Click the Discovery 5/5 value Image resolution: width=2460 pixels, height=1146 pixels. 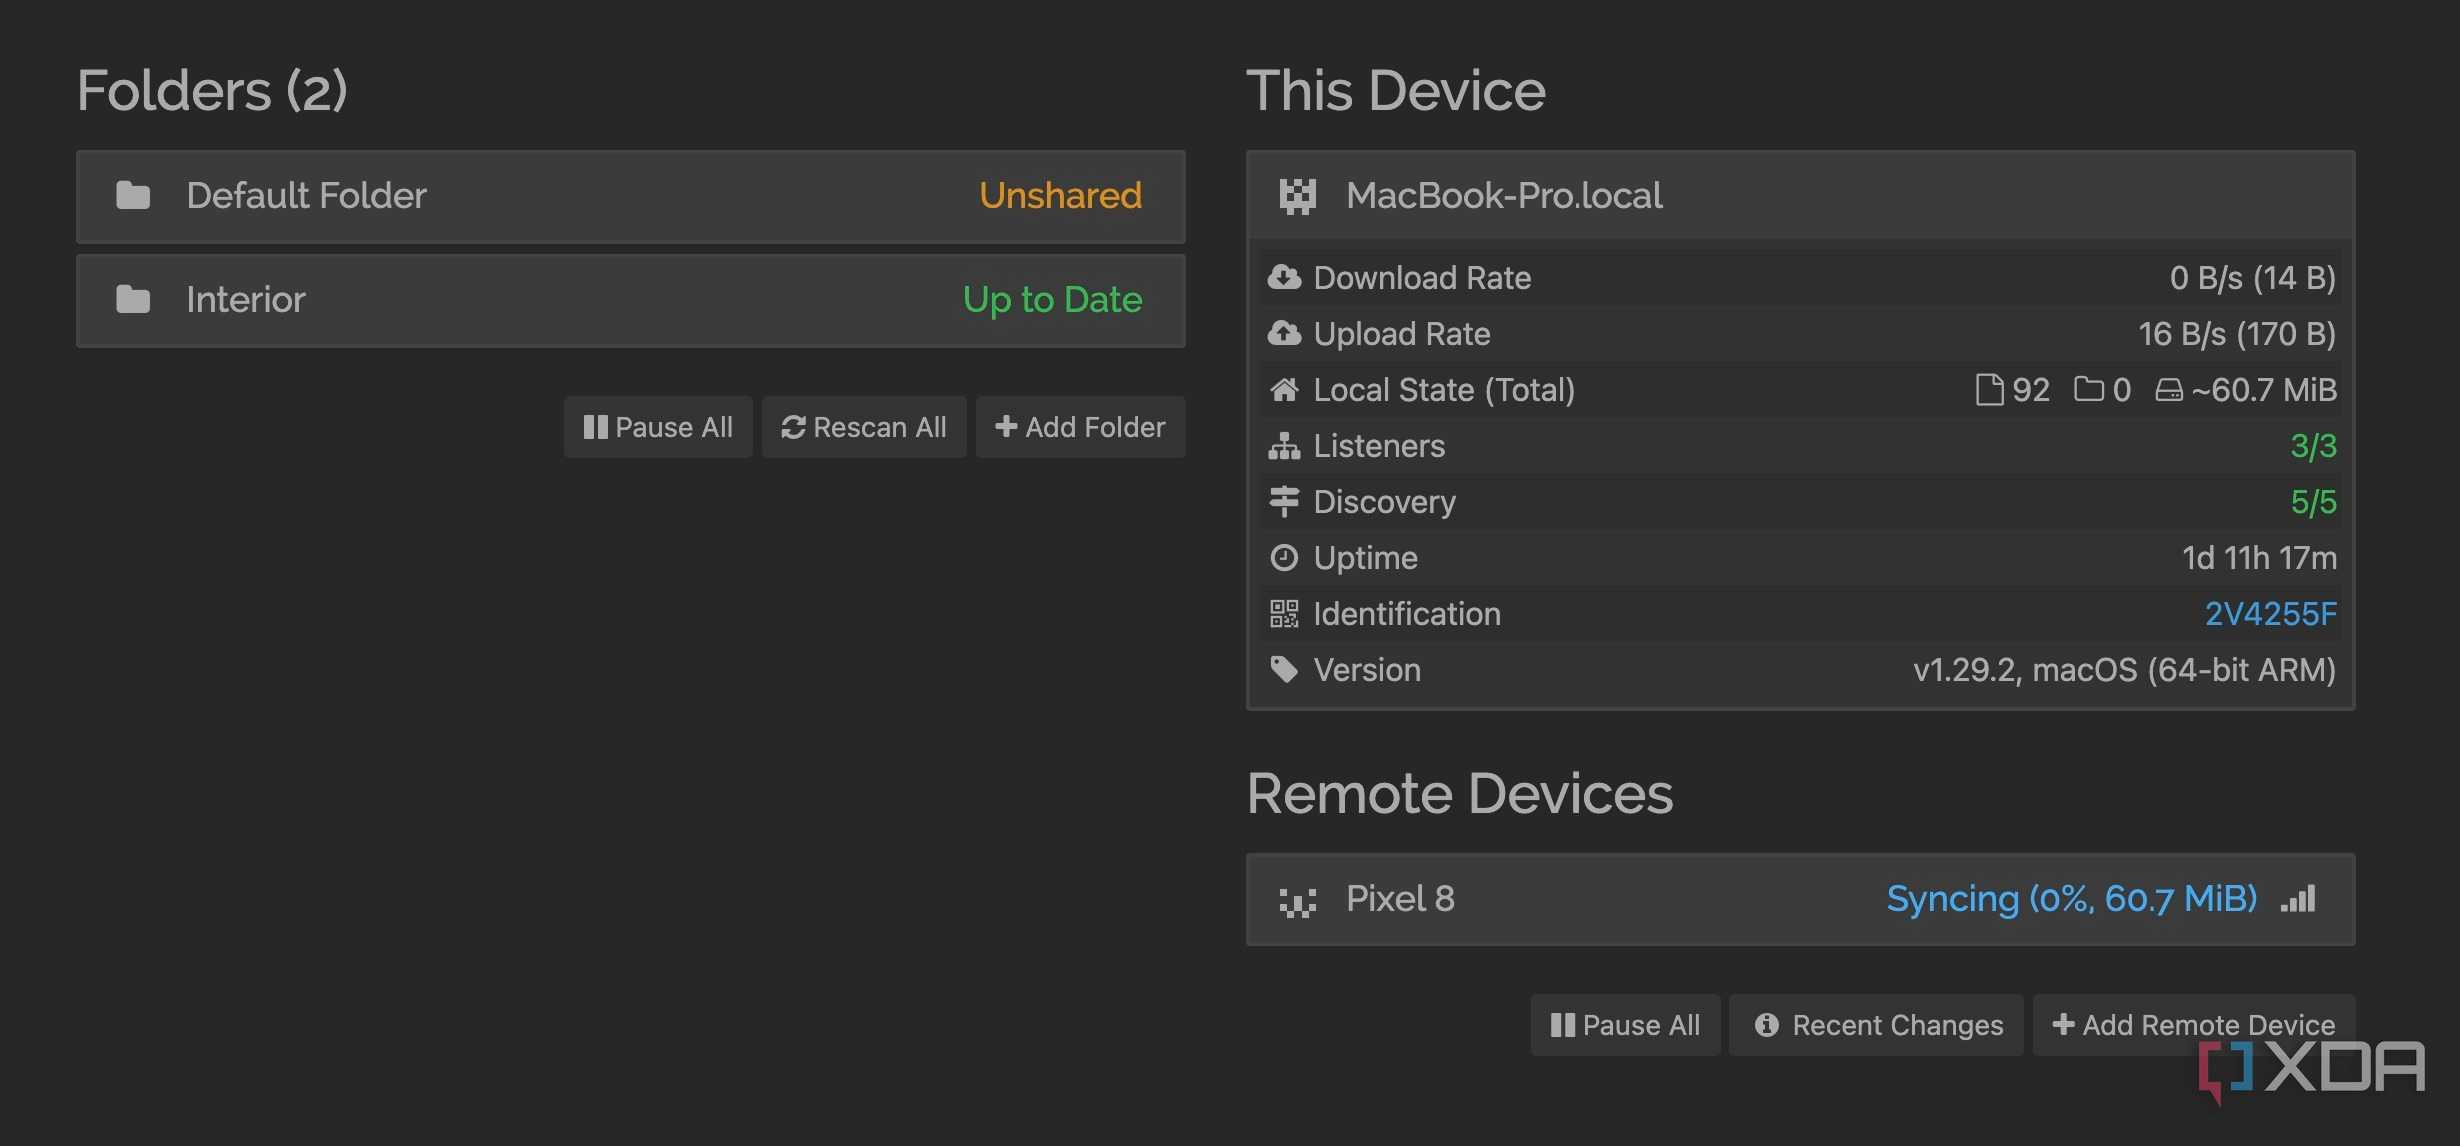click(2313, 501)
